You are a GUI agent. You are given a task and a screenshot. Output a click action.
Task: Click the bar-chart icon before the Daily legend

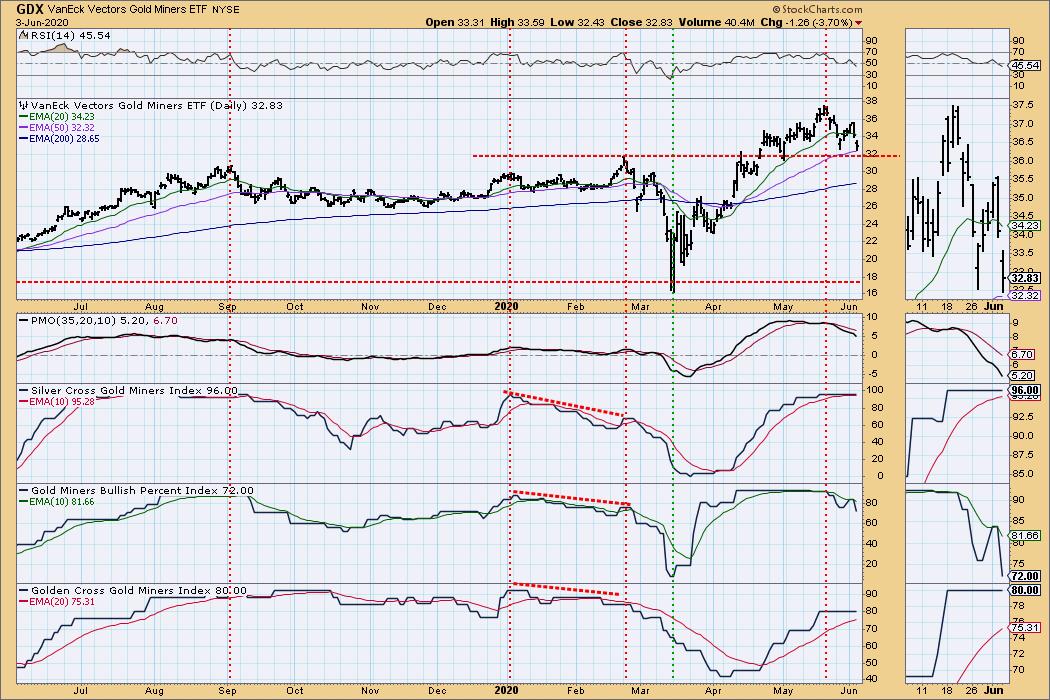[x=23, y=106]
